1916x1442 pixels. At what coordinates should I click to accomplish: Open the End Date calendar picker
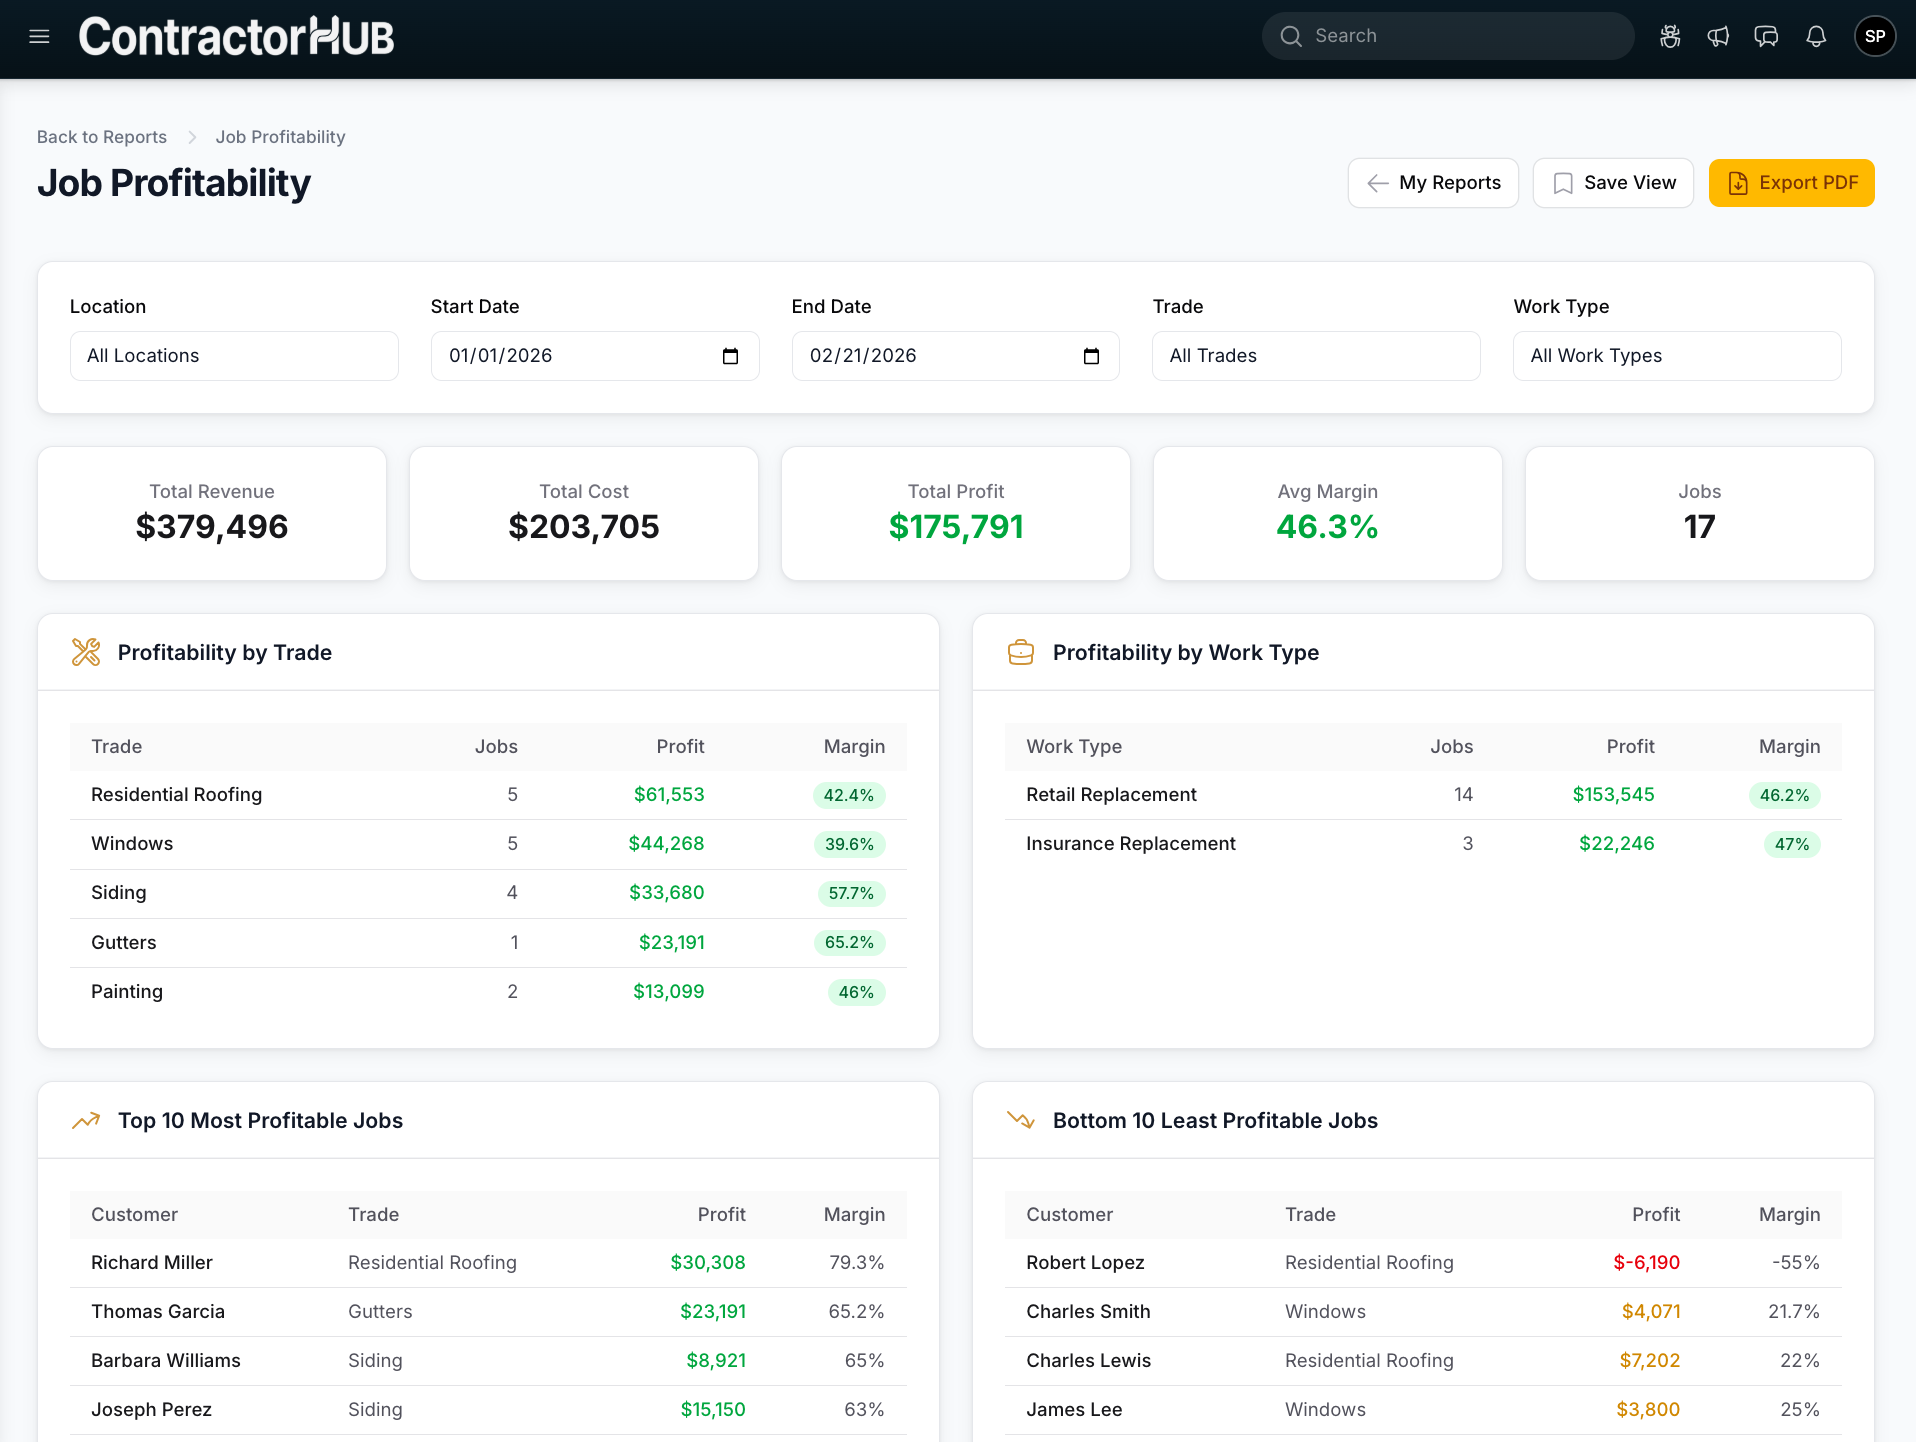click(1091, 355)
